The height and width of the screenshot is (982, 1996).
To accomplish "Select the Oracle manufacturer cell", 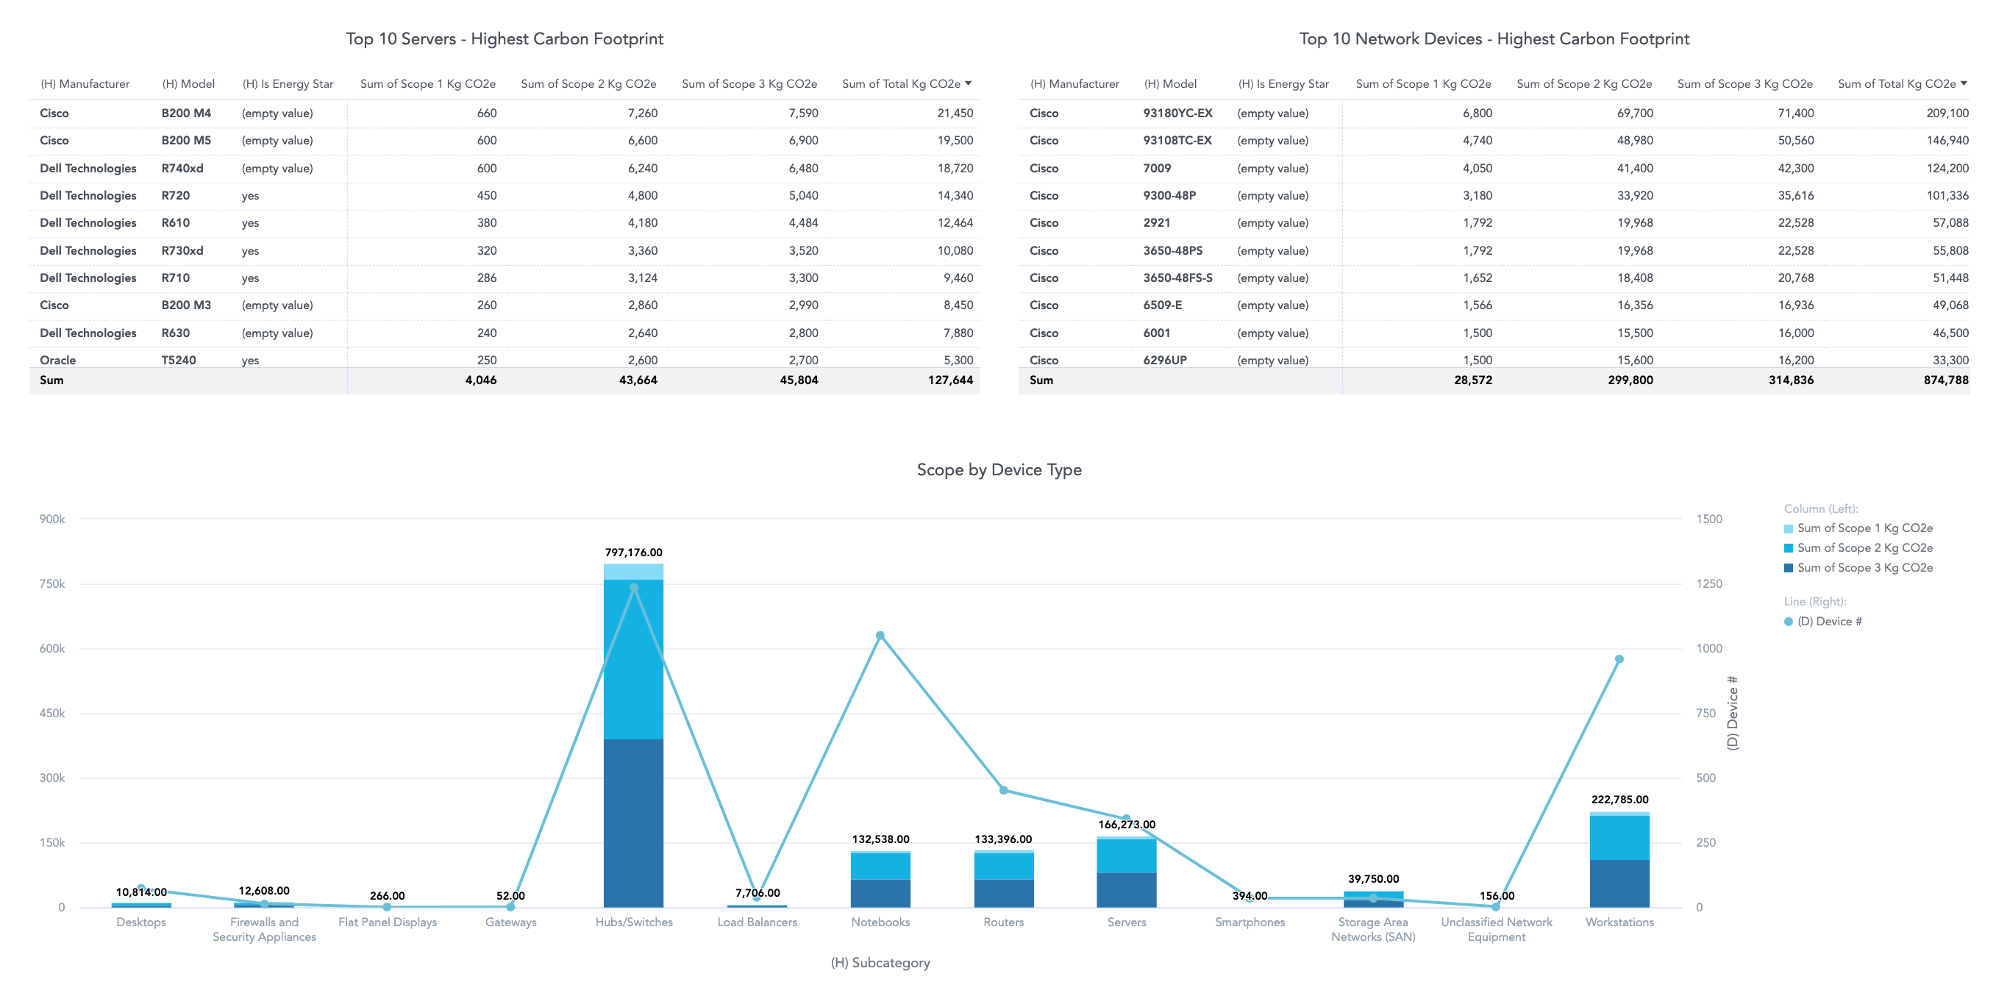I will [58, 360].
